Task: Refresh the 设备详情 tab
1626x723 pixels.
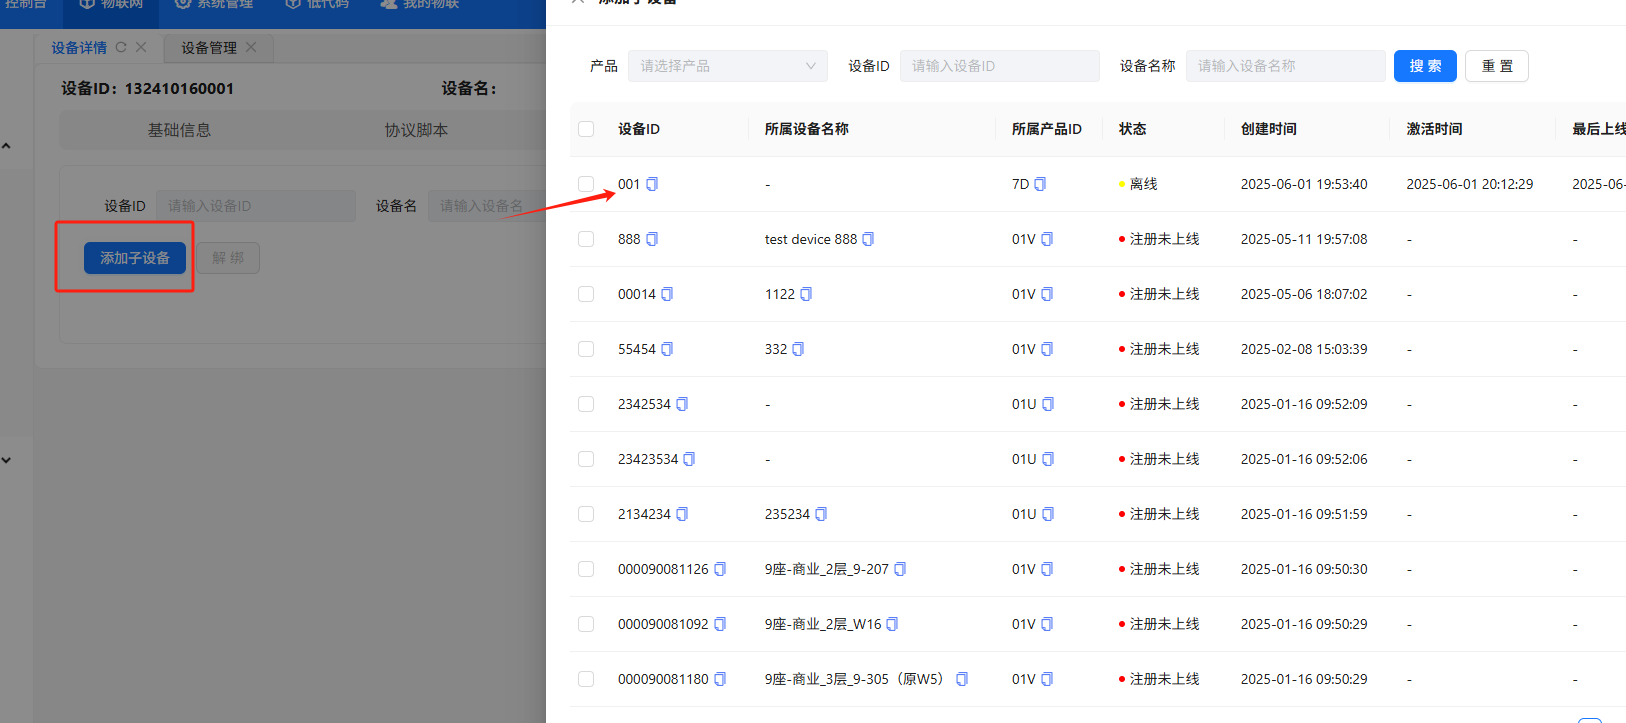Action: (x=121, y=47)
